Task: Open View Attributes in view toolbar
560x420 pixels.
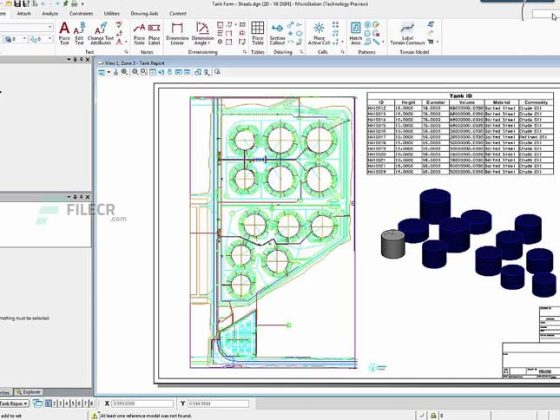Action: (102, 72)
